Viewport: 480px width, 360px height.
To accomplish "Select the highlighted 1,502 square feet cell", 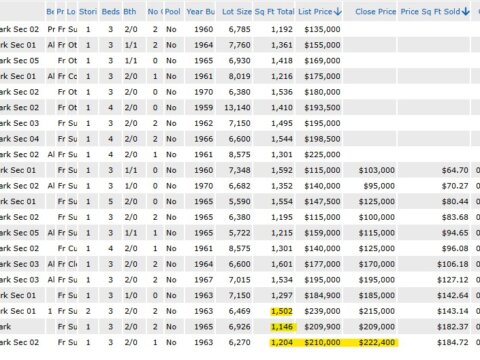I will tap(282, 311).
